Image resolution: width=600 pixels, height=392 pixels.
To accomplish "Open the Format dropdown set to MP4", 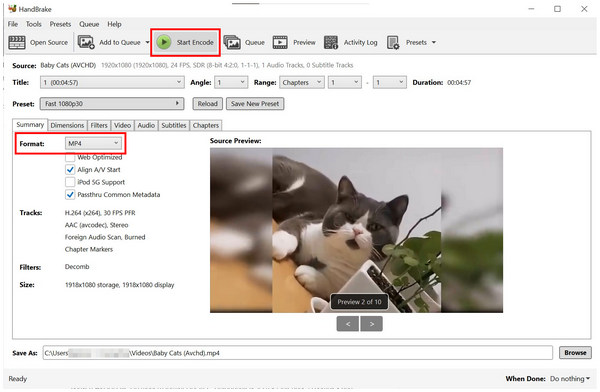I will pyautogui.click(x=93, y=143).
